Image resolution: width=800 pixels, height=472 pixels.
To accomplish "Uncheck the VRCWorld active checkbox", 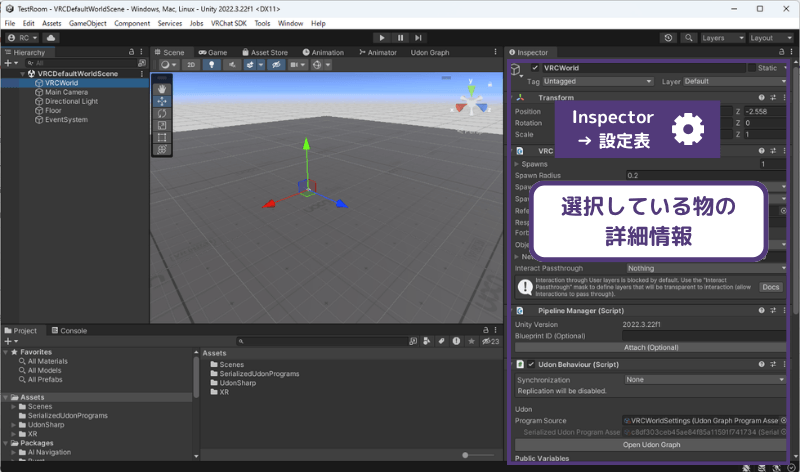I will coord(535,68).
